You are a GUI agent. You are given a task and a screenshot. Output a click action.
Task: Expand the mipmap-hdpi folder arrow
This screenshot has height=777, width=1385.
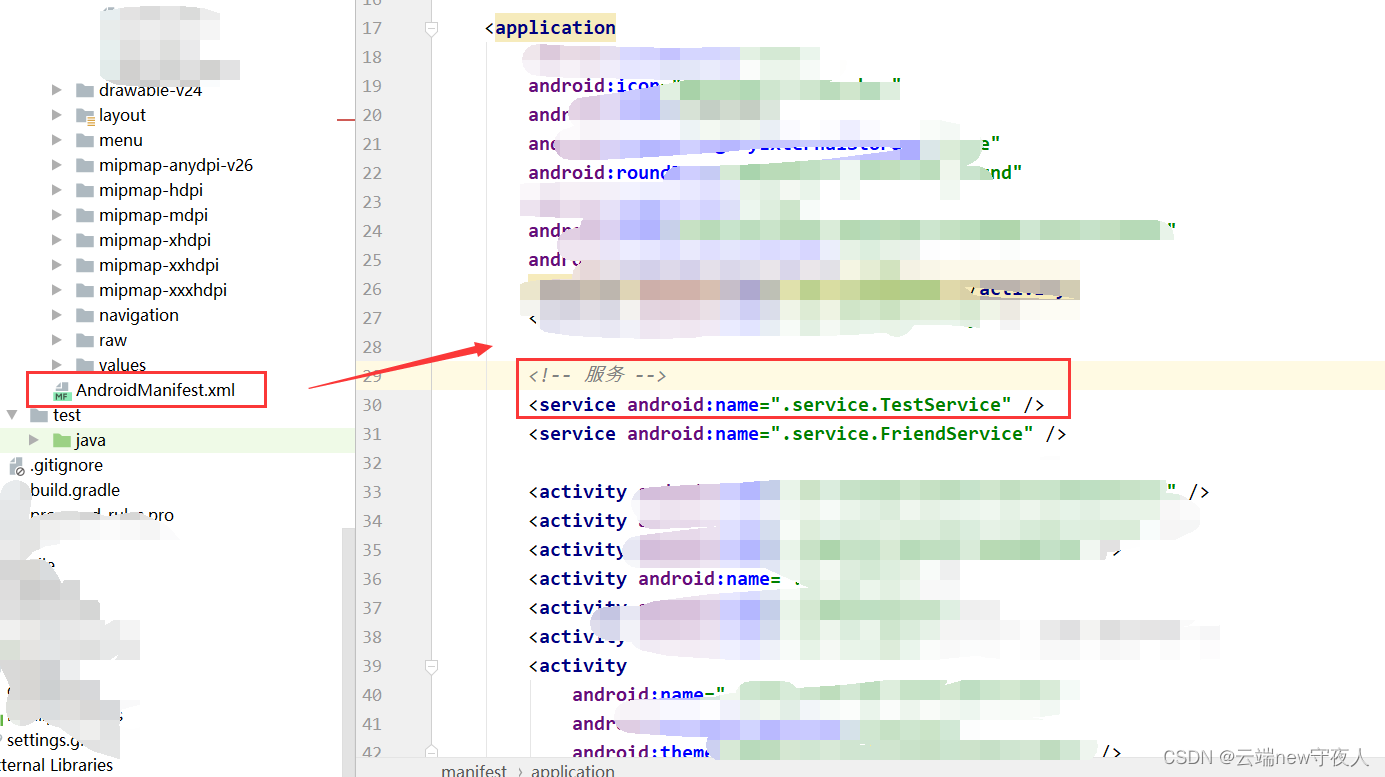click(x=57, y=190)
